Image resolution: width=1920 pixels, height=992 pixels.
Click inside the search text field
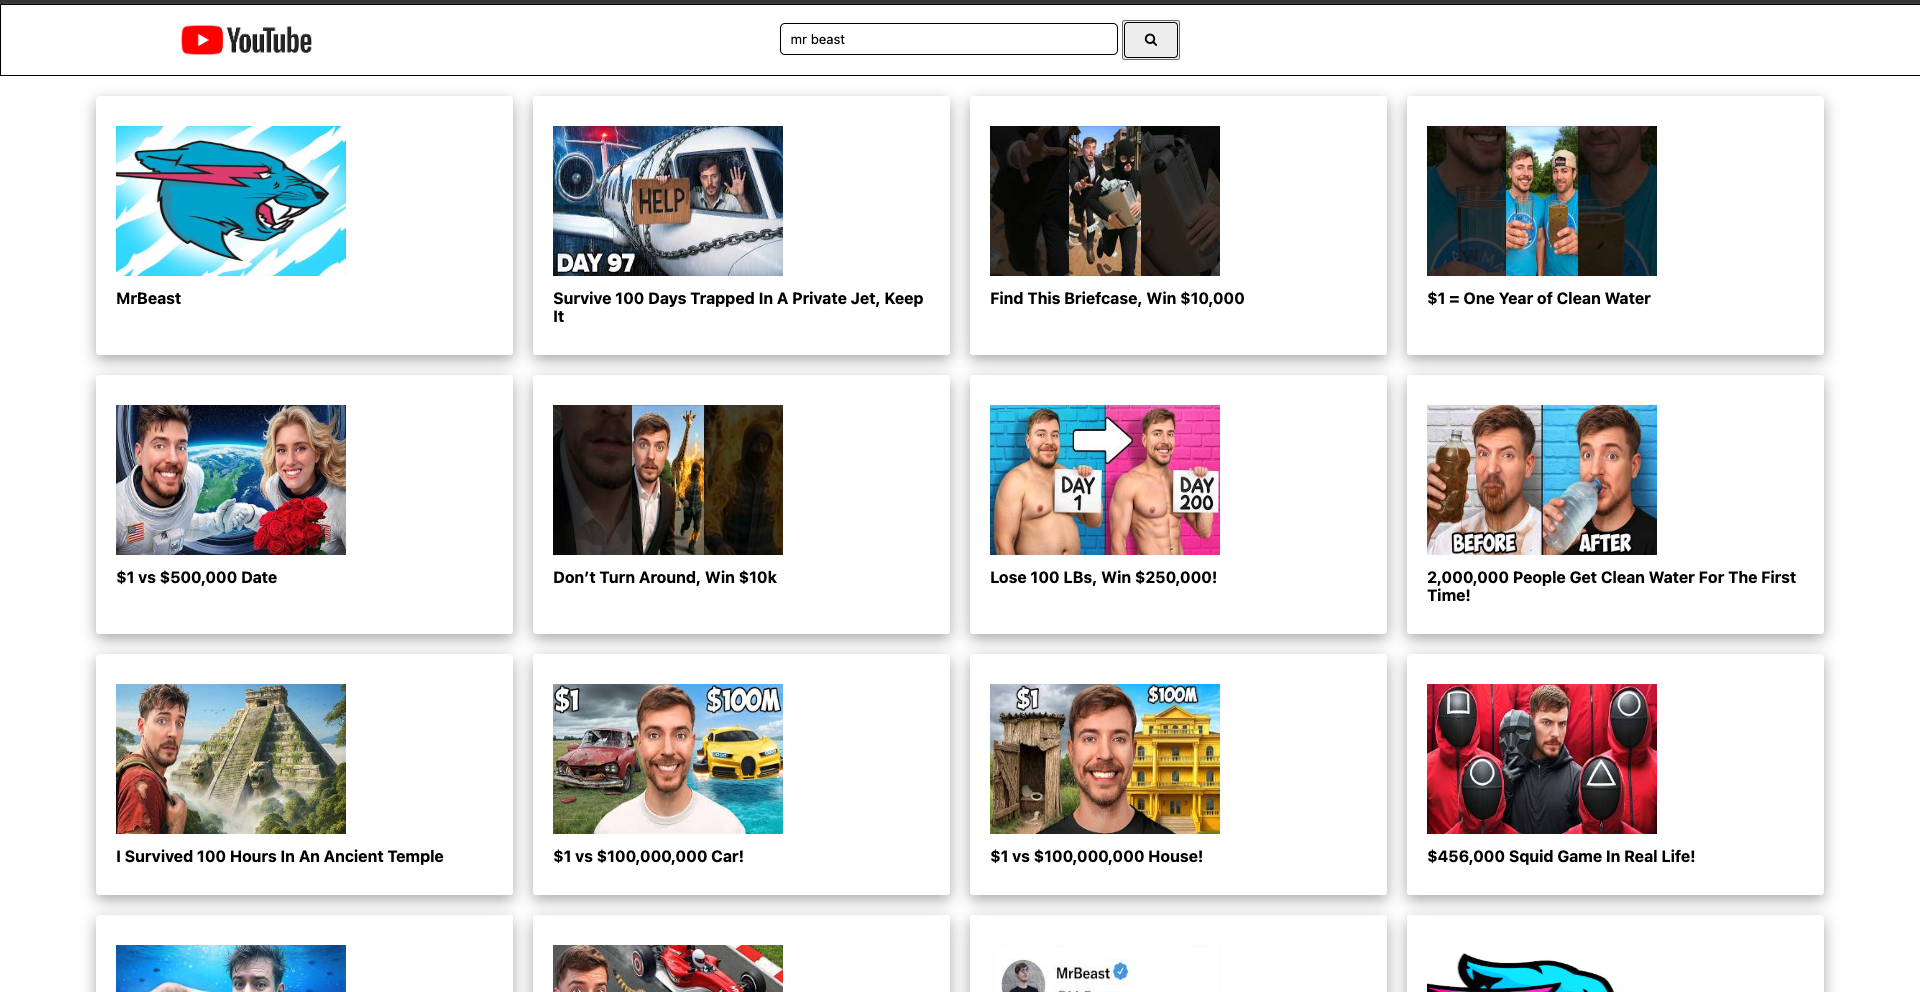tap(948, 39)
